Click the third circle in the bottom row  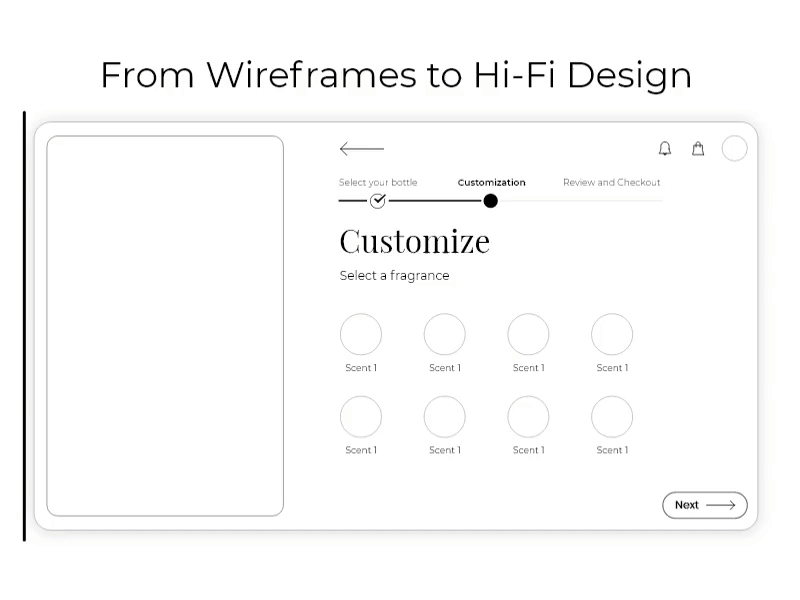527,417
